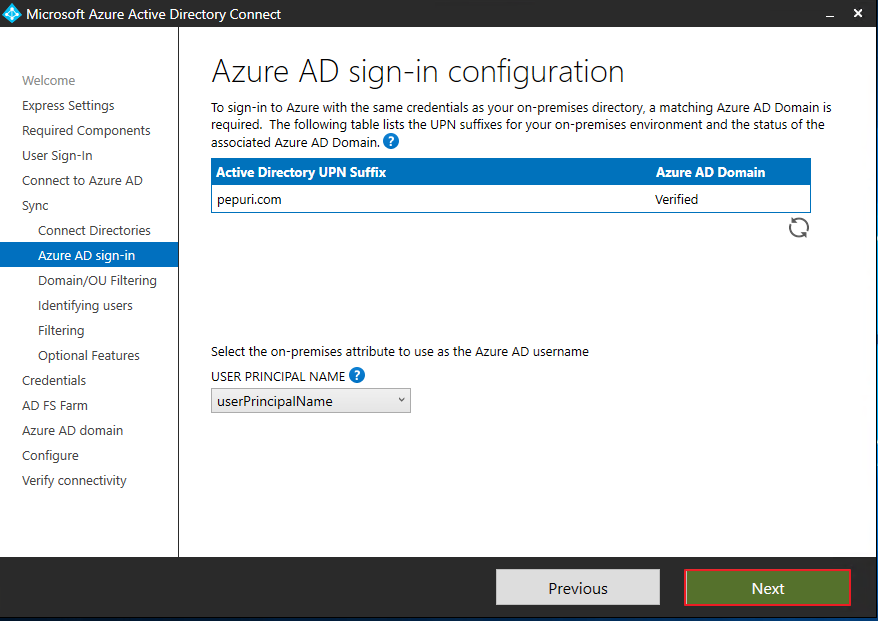The image size is (878, 621).
Task: Open Connect to Azure AD step
Action: coord(82,181)
